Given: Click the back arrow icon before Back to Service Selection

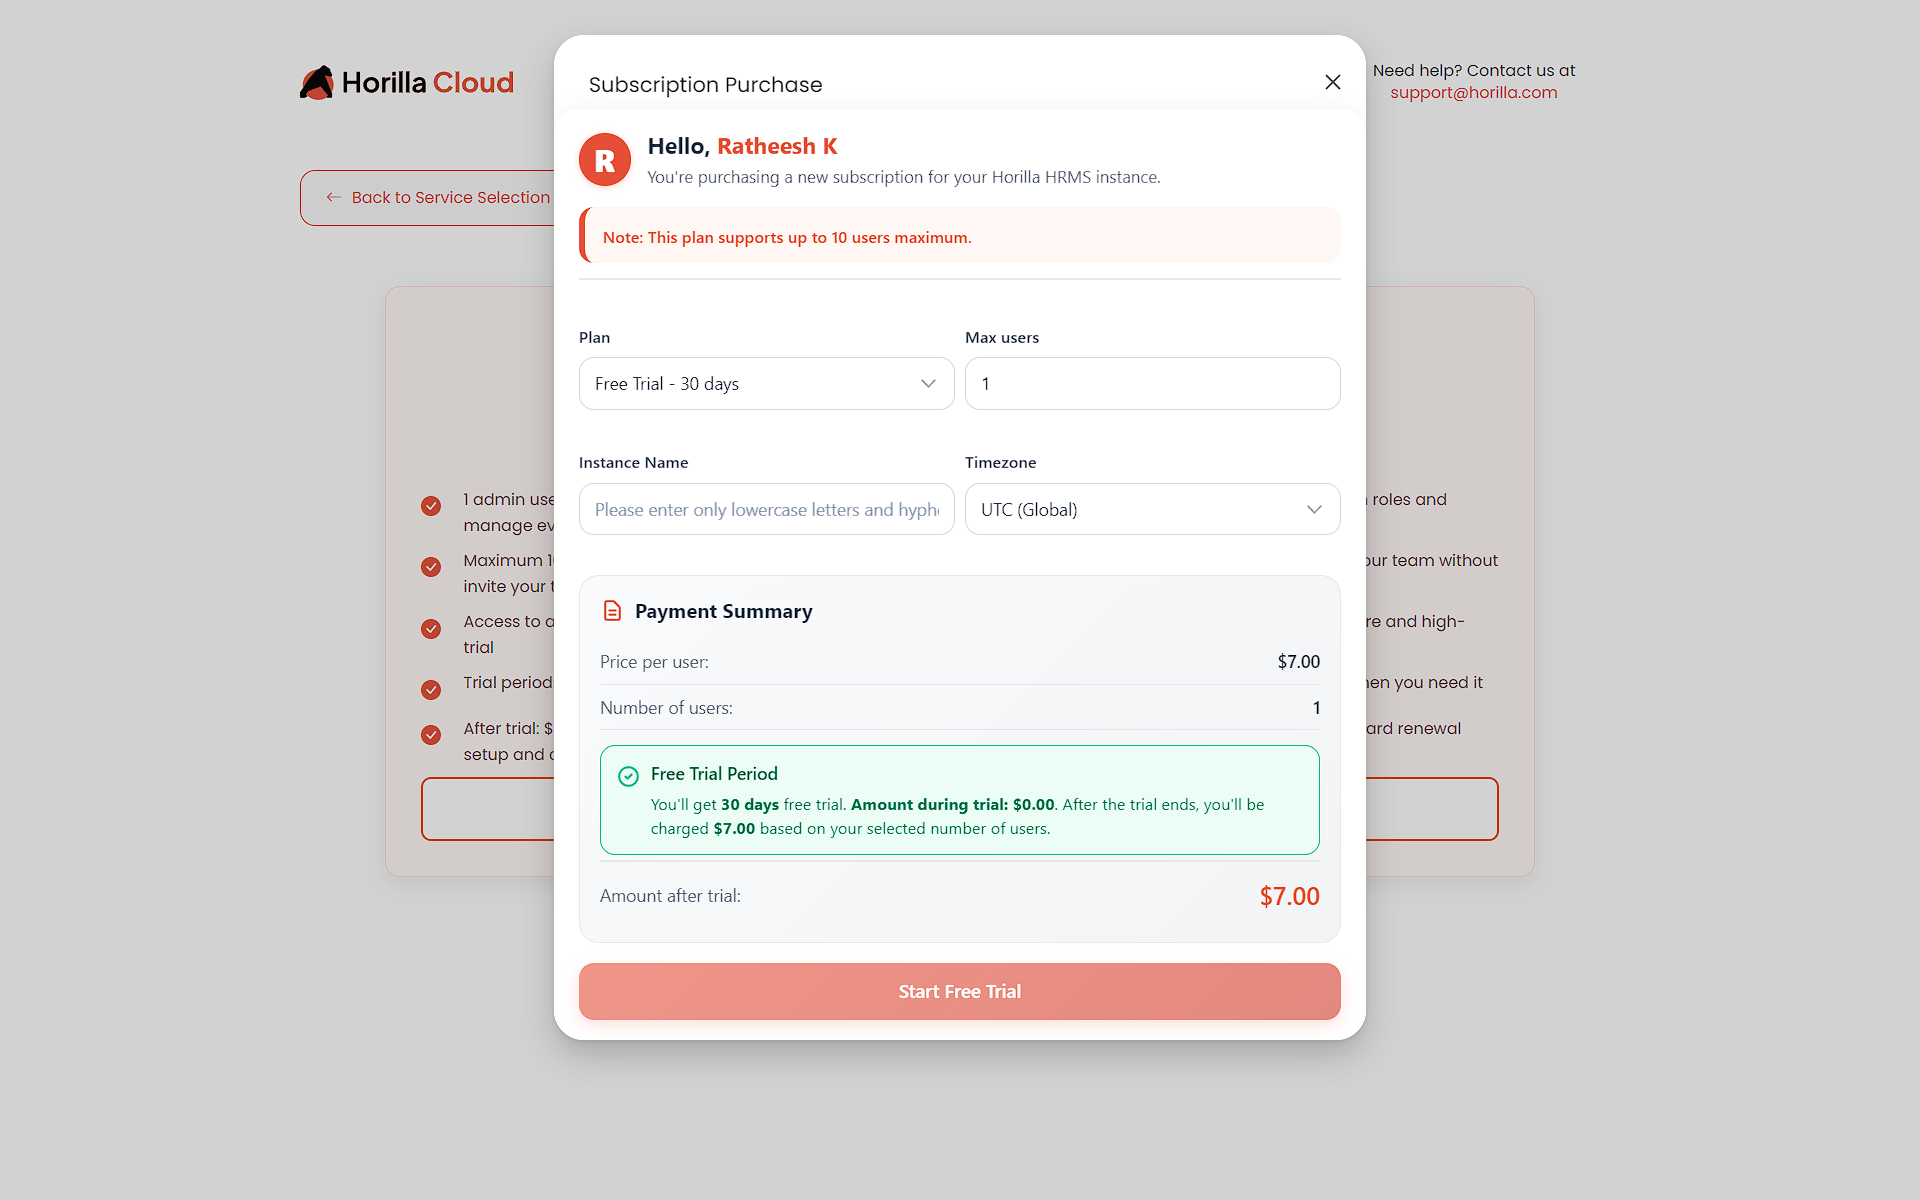Looking at the screenshot, I should point(333,197).
